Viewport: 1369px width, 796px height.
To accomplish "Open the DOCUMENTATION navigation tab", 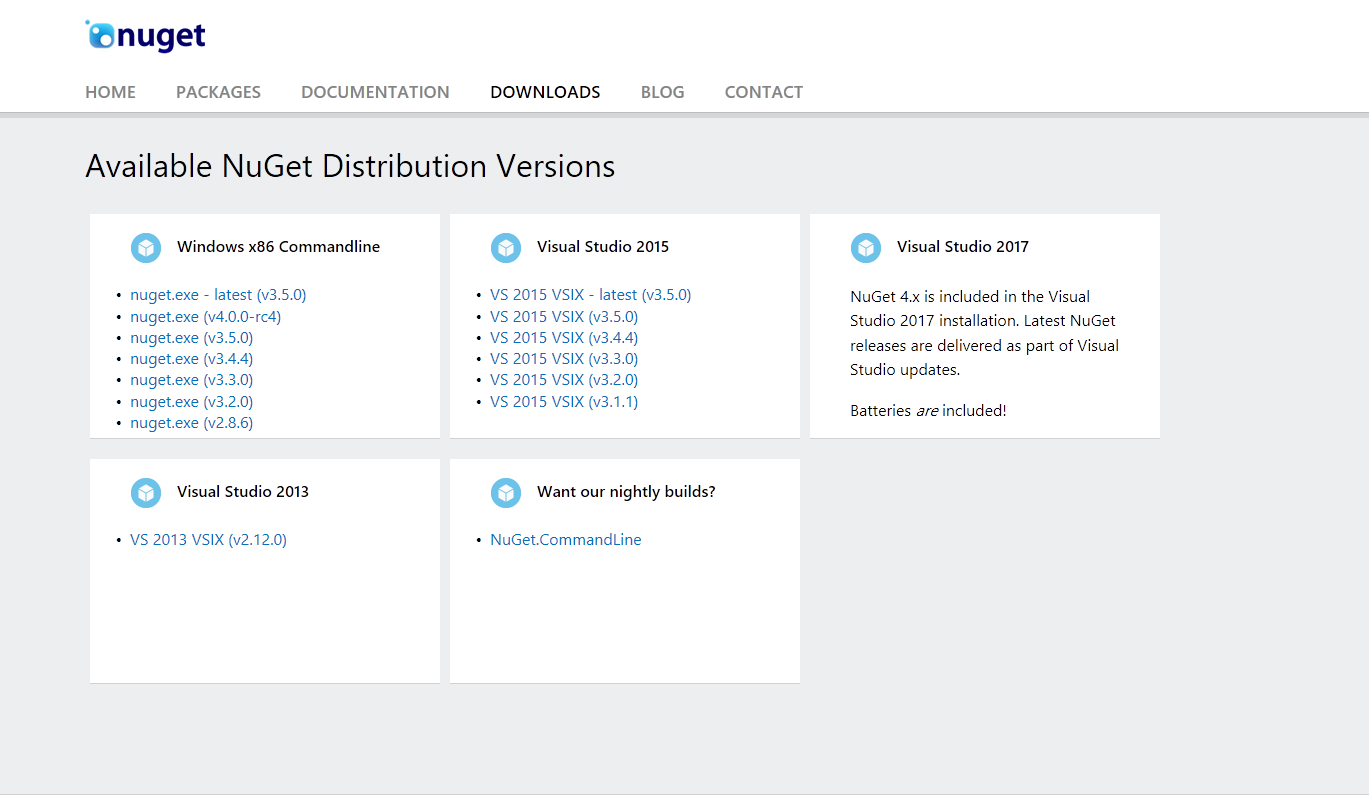I will tap(375, 92).
